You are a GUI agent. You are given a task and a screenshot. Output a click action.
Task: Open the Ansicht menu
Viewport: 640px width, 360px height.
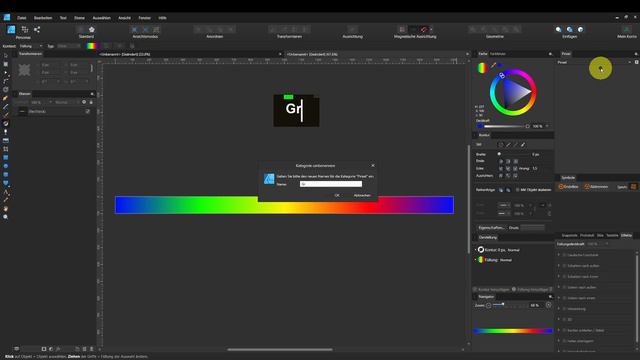click(124, 18)
